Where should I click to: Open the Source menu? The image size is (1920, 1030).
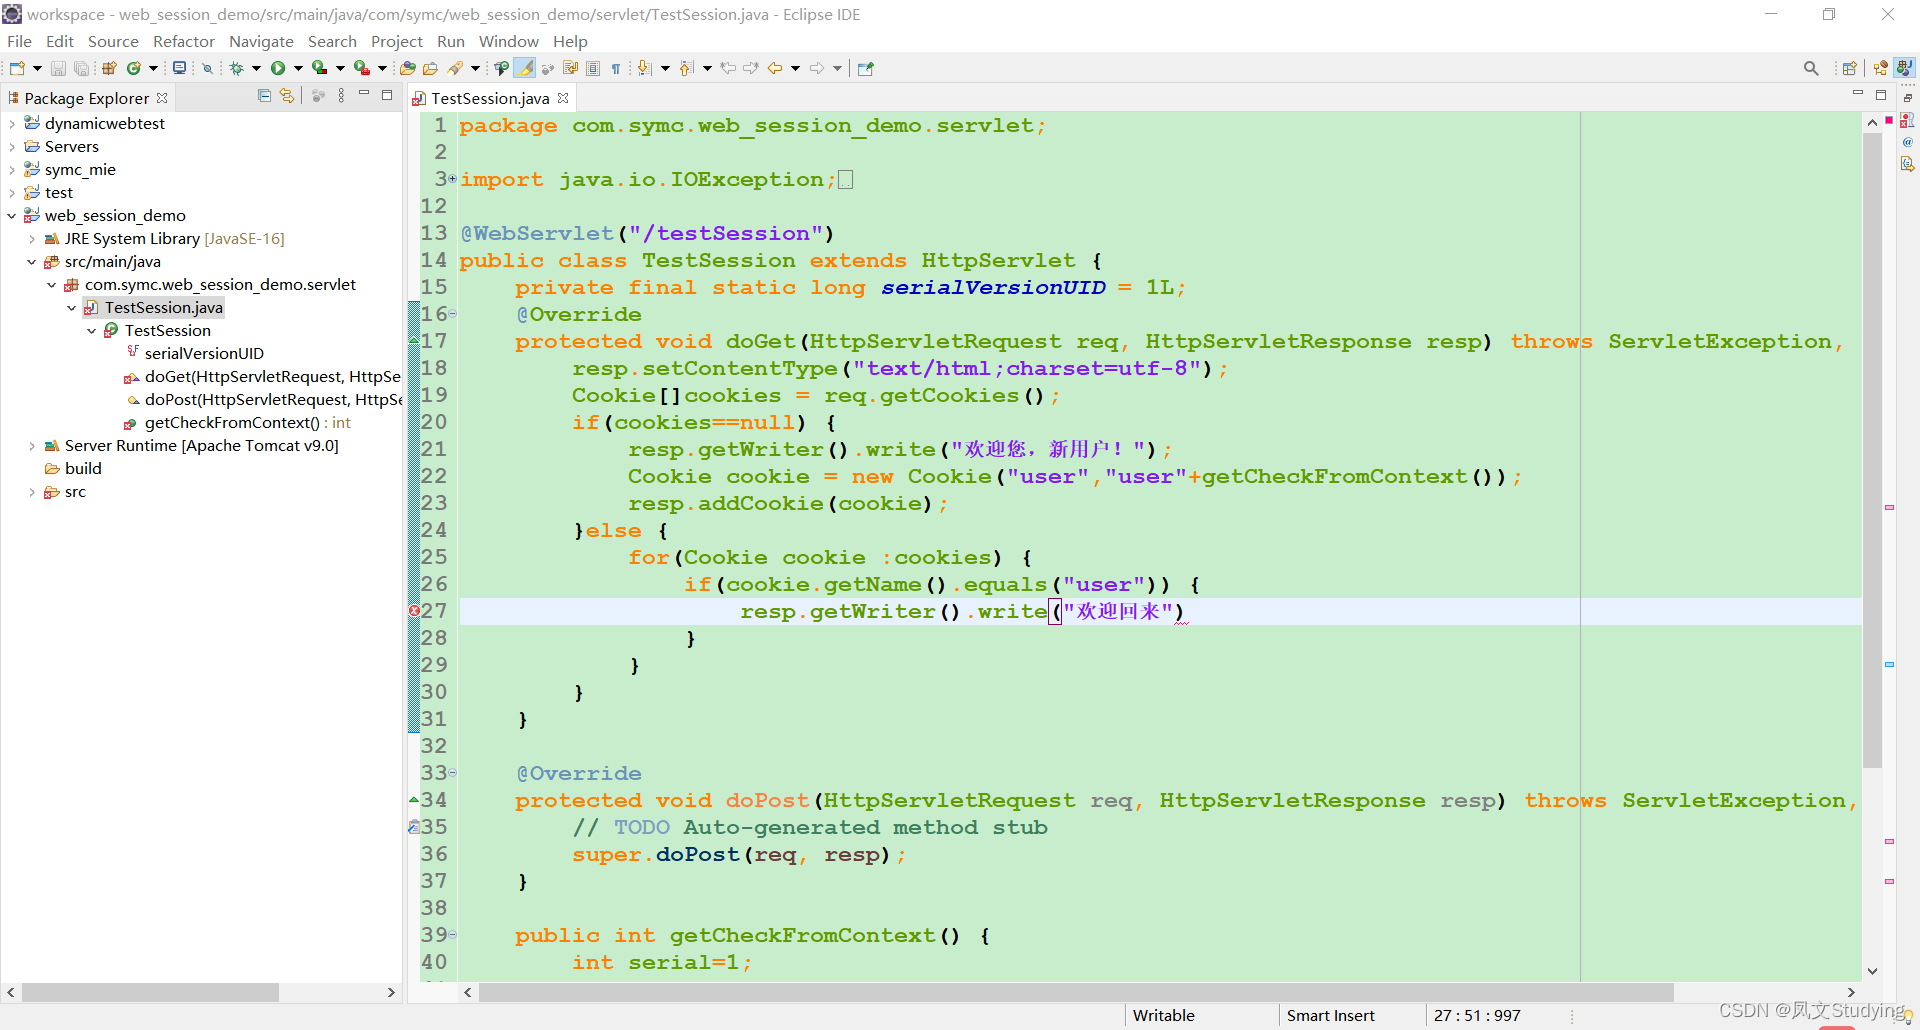coord(113,41)
